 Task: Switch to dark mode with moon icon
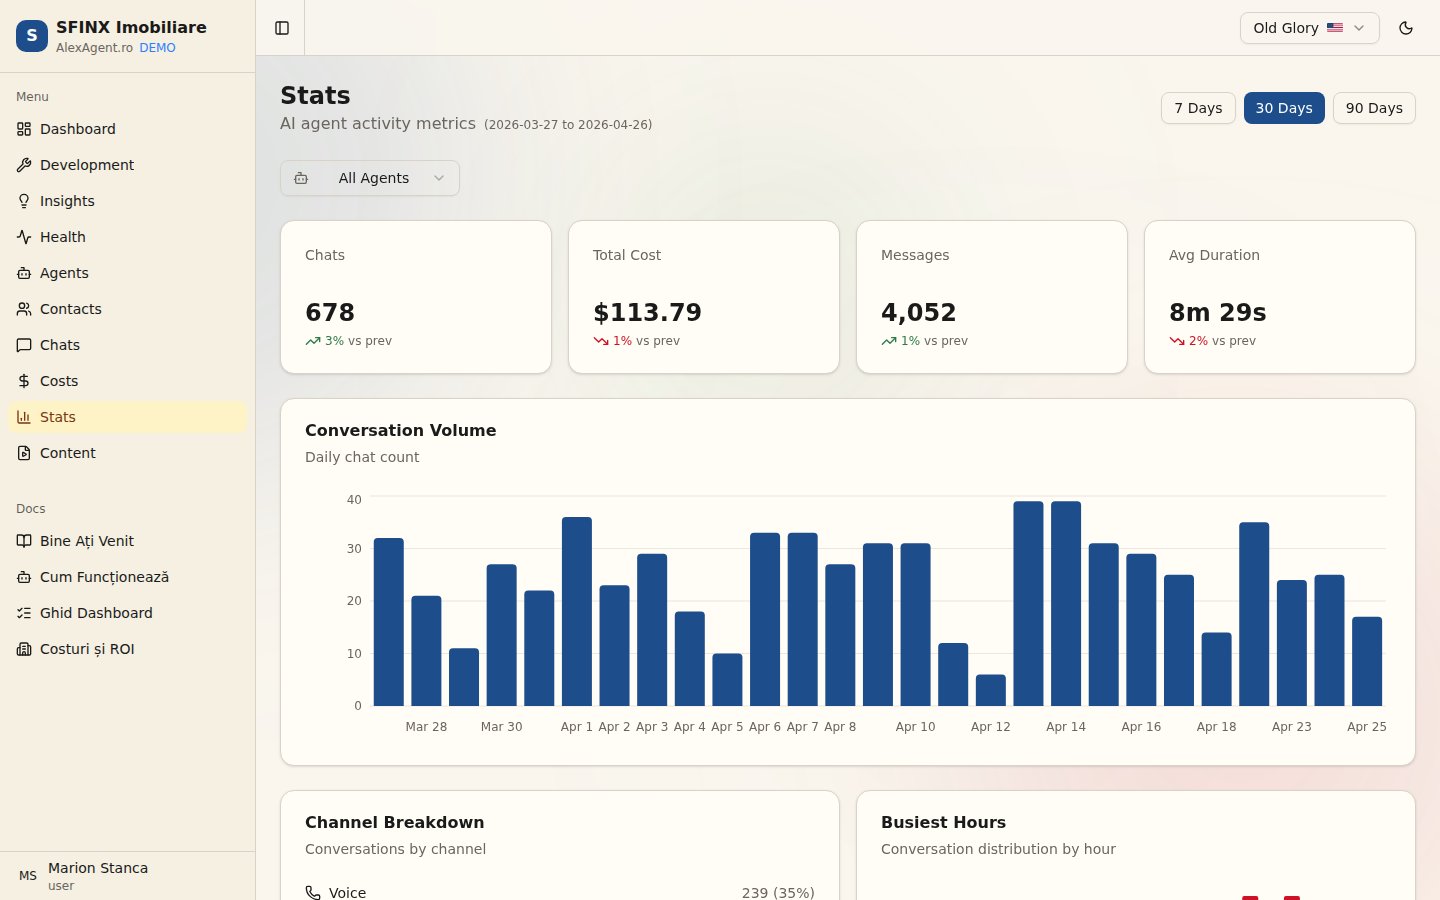pos(1406,28)
